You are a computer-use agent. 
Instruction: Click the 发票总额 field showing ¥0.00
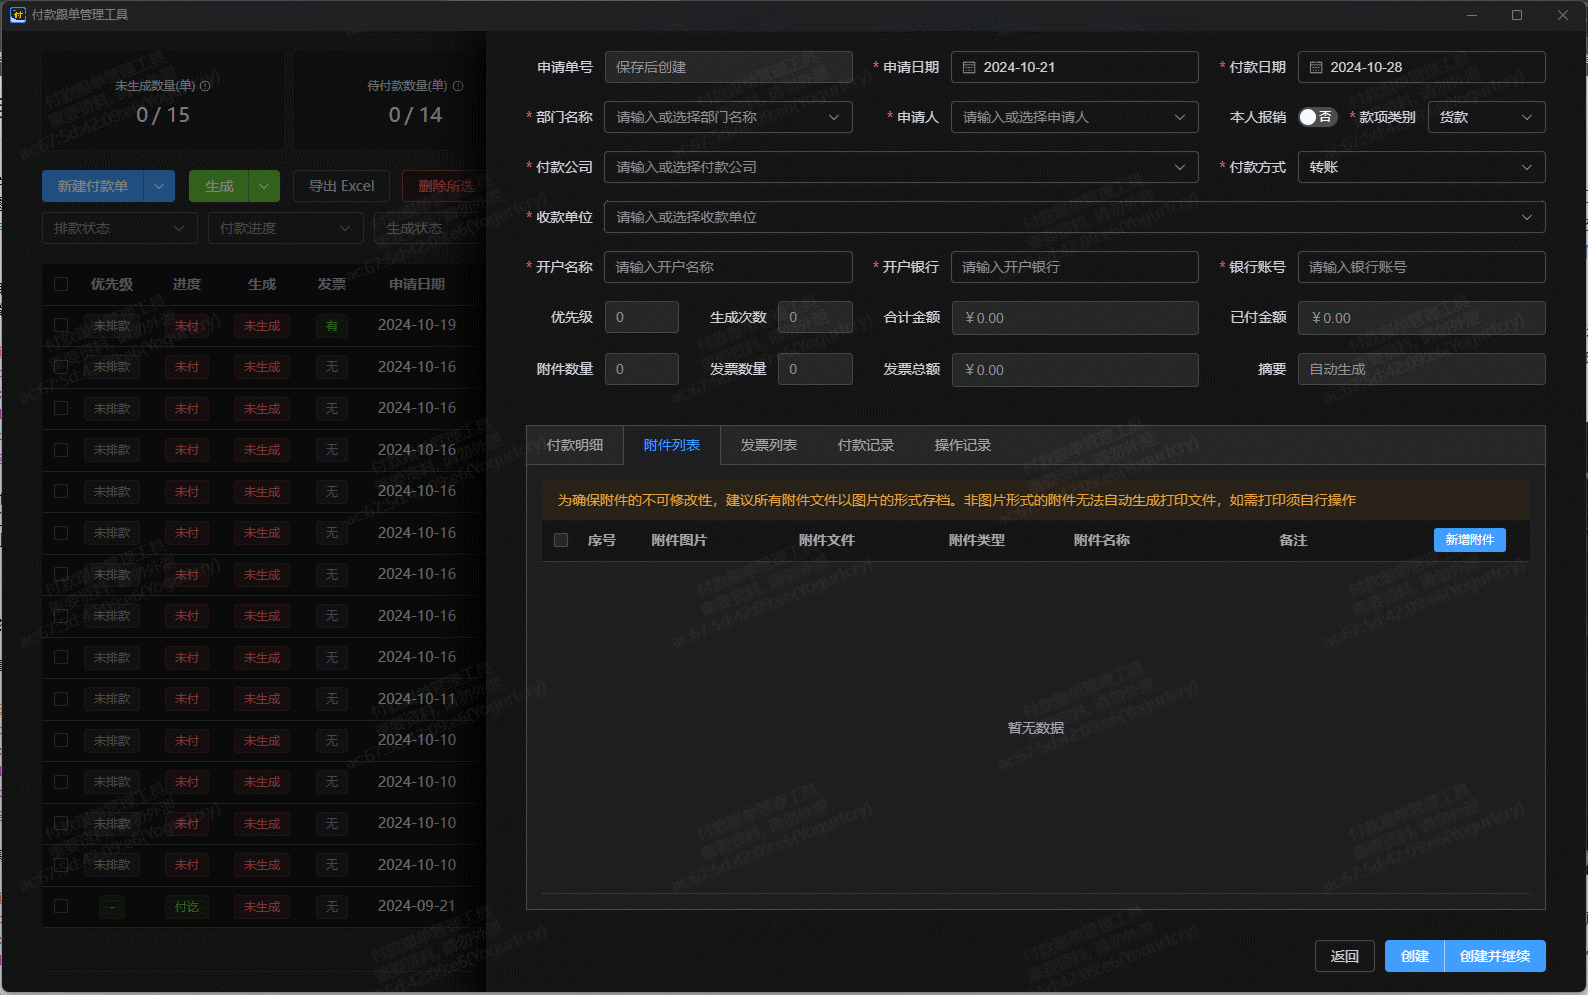point(1074,369)
